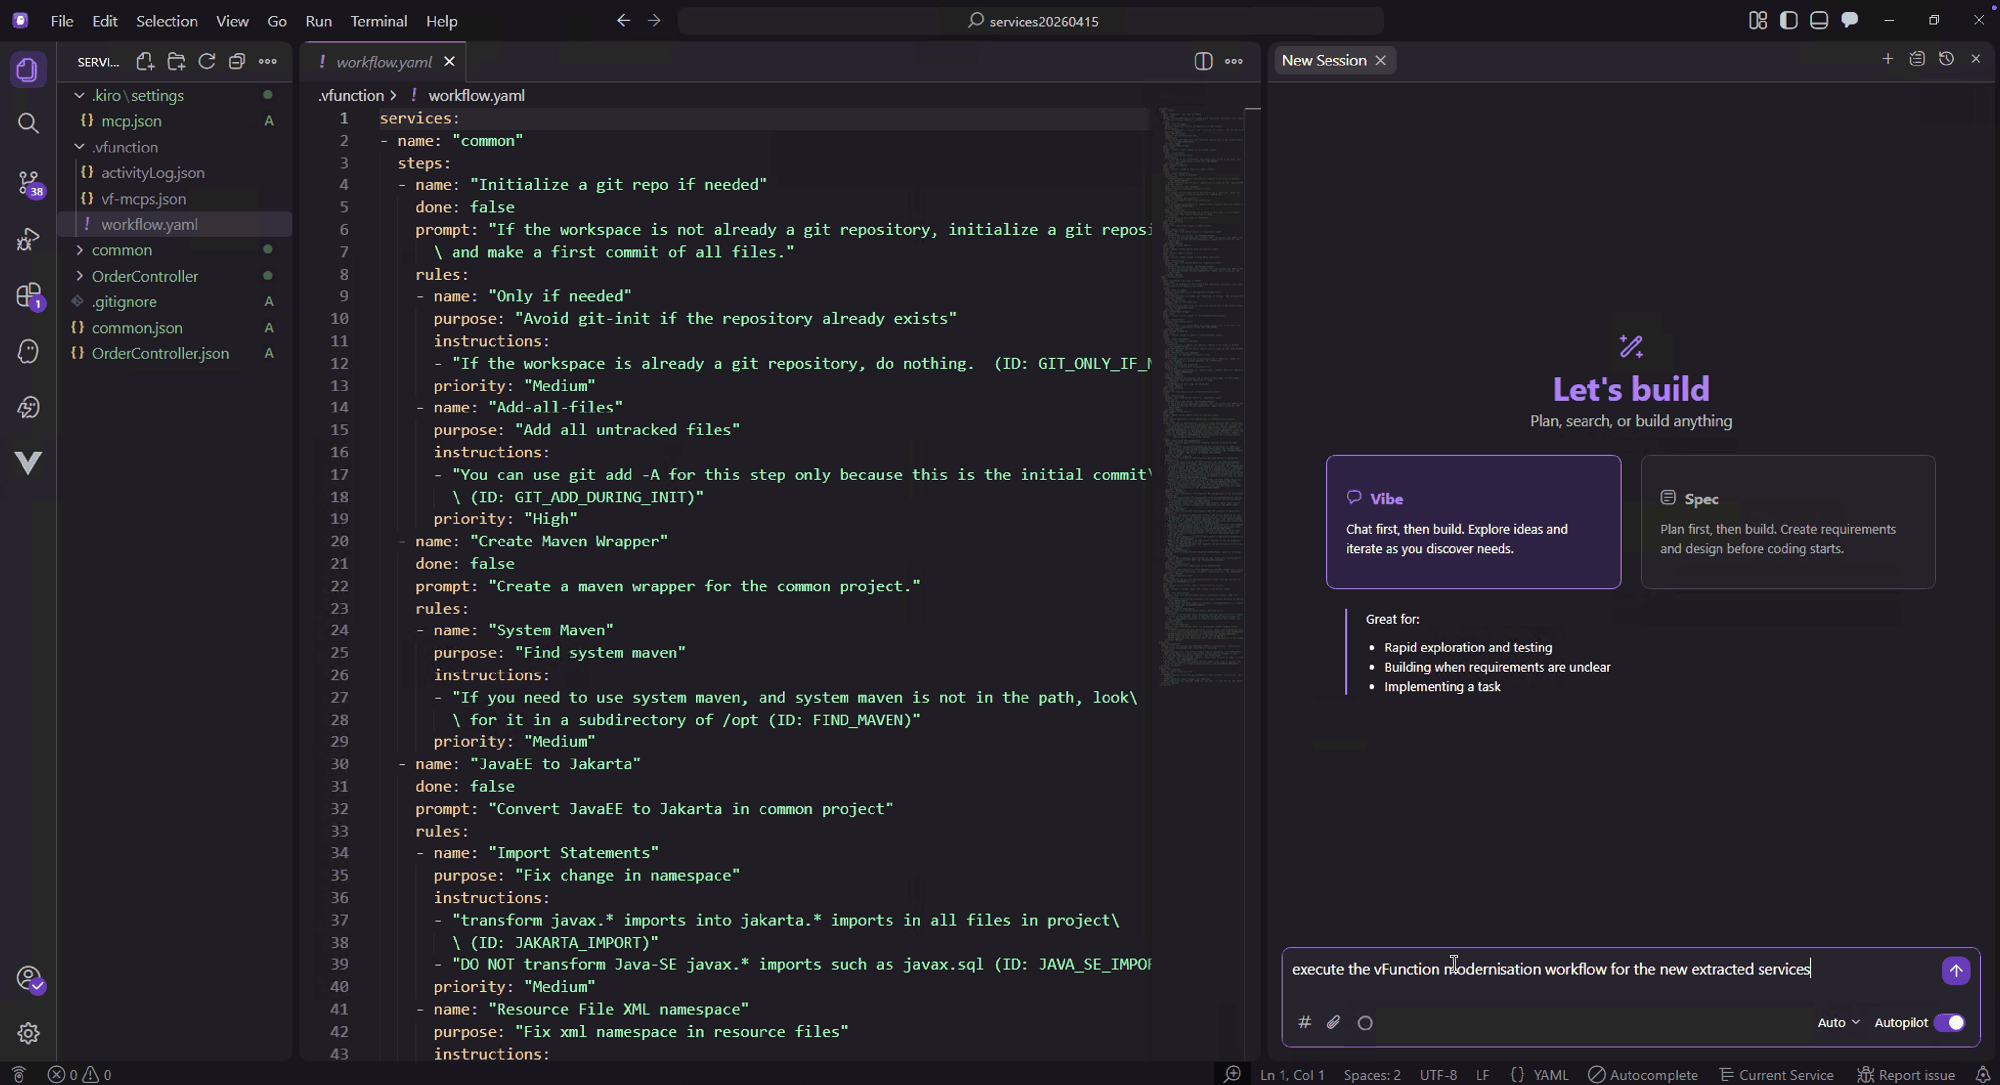Toggle the chat panel visibility button
Image resolution: width=2000 pixels, height=1085 pixels.
1849,20
